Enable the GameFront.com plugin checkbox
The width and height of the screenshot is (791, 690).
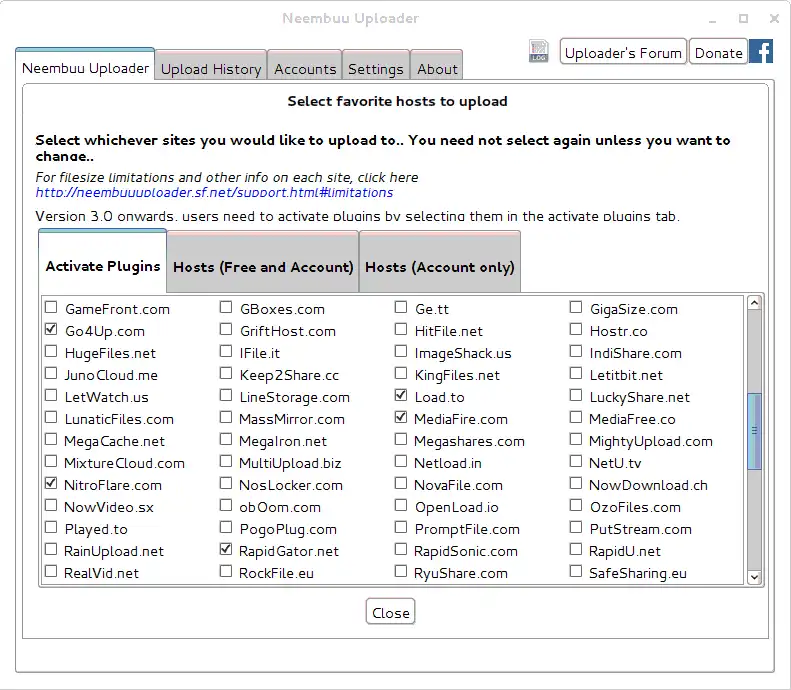(51, 309)
